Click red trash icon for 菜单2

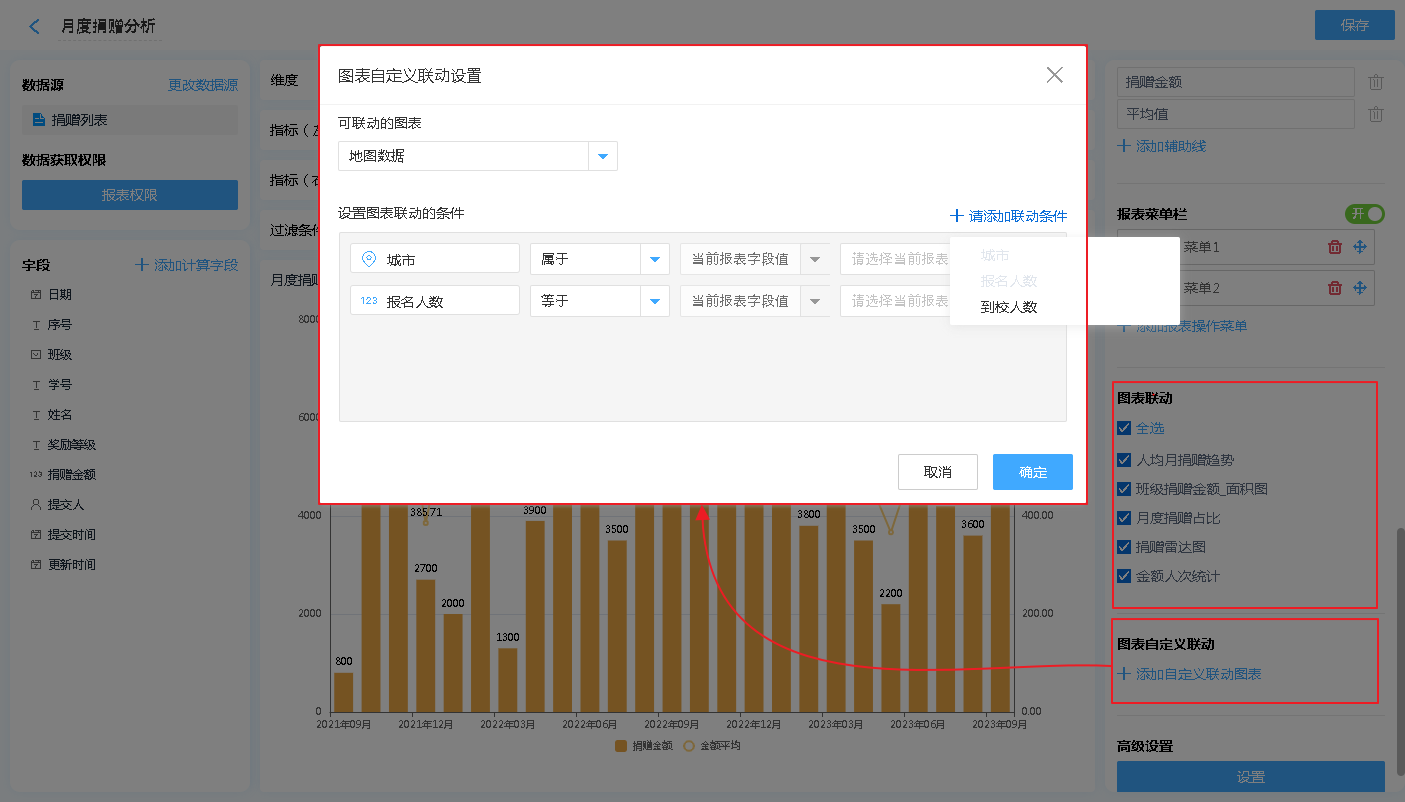pos(1334,288)
